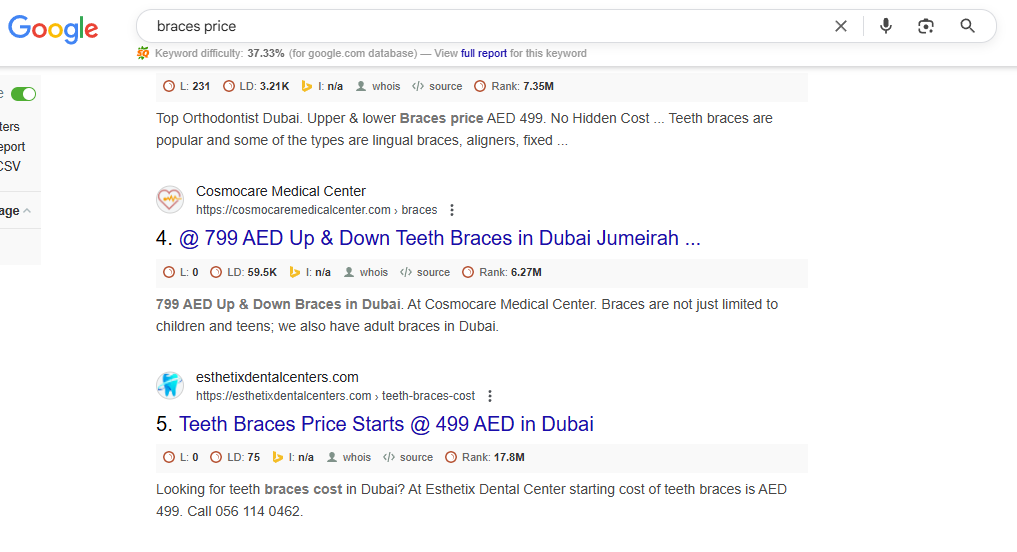This screenshot has height=552, width=1017.
Task: Submit search with magnifier icon
Action: click(967, 26)
